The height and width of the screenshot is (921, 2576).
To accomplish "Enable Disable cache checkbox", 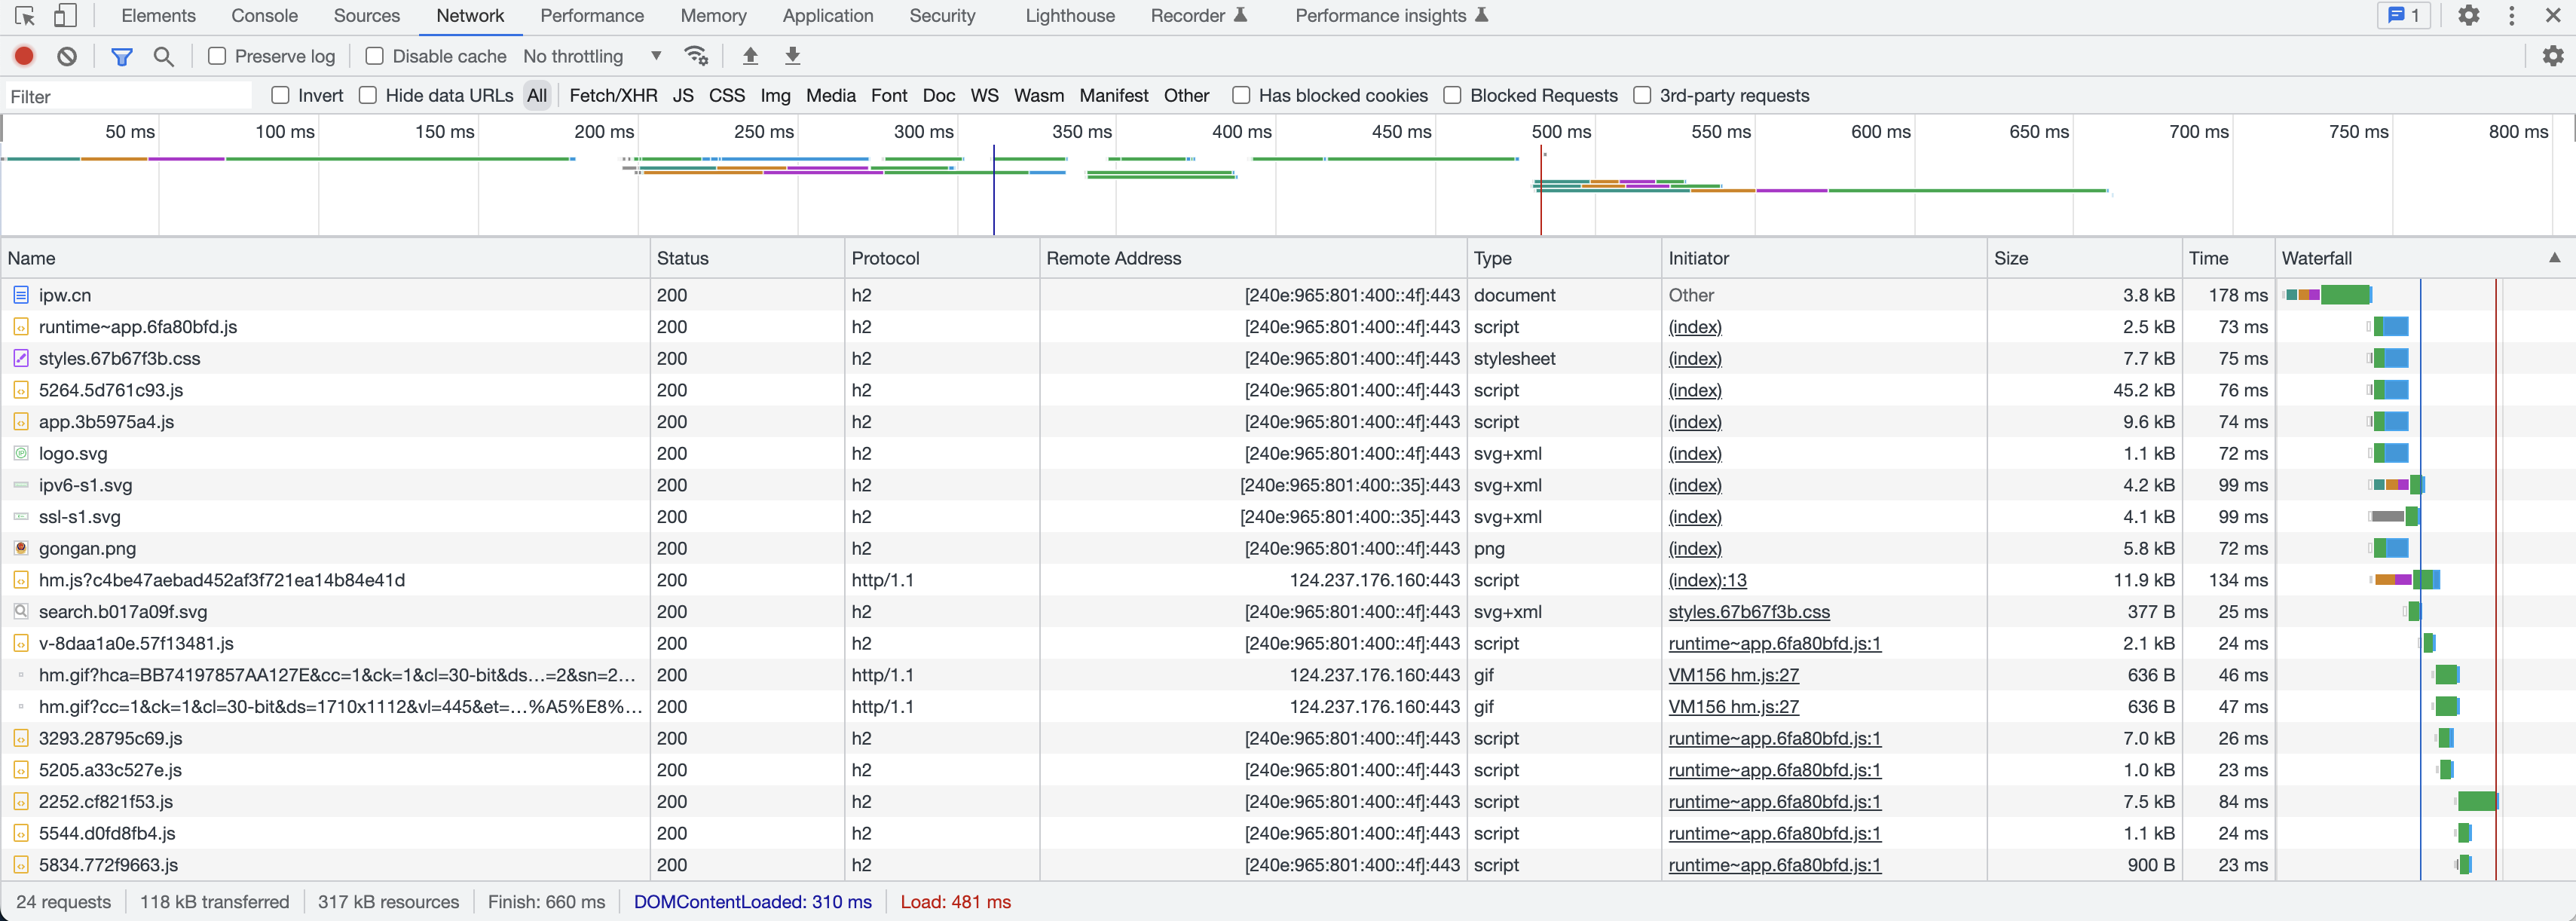I will 374,56.
